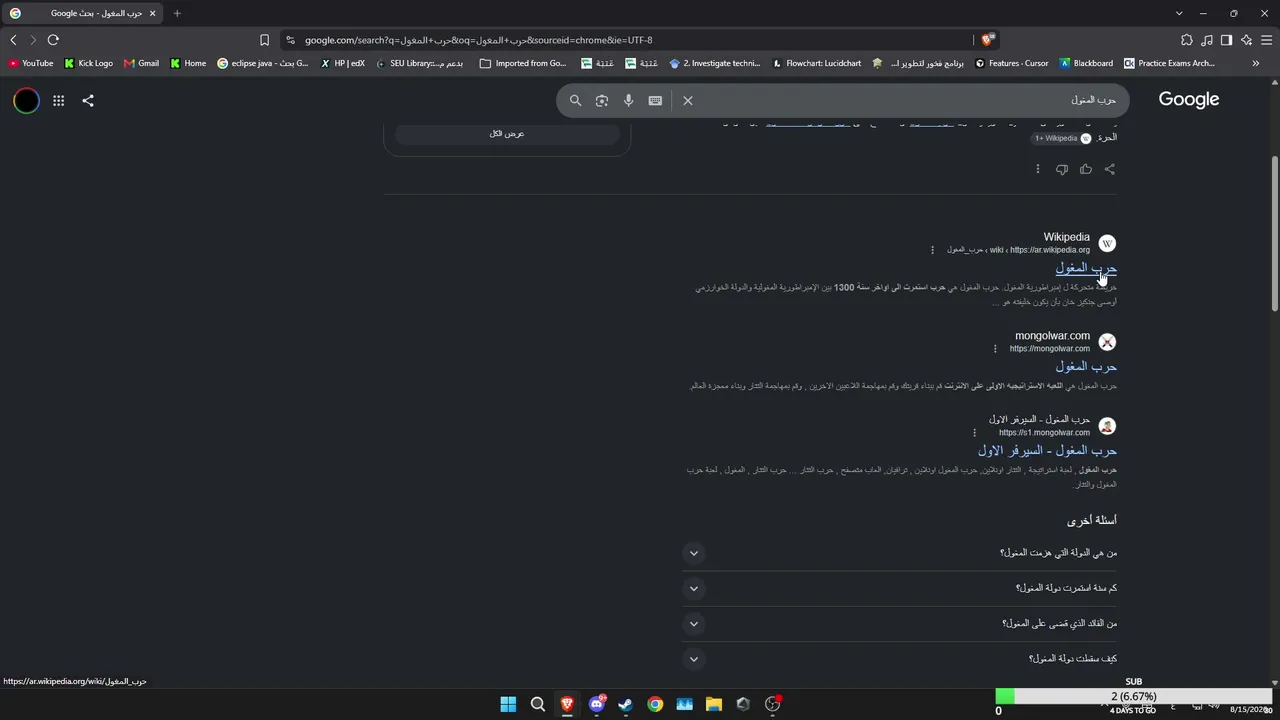Open Steam from the taskbar
The width and height of the screenshot is (1280, 720).
click(x=625, y=704)
